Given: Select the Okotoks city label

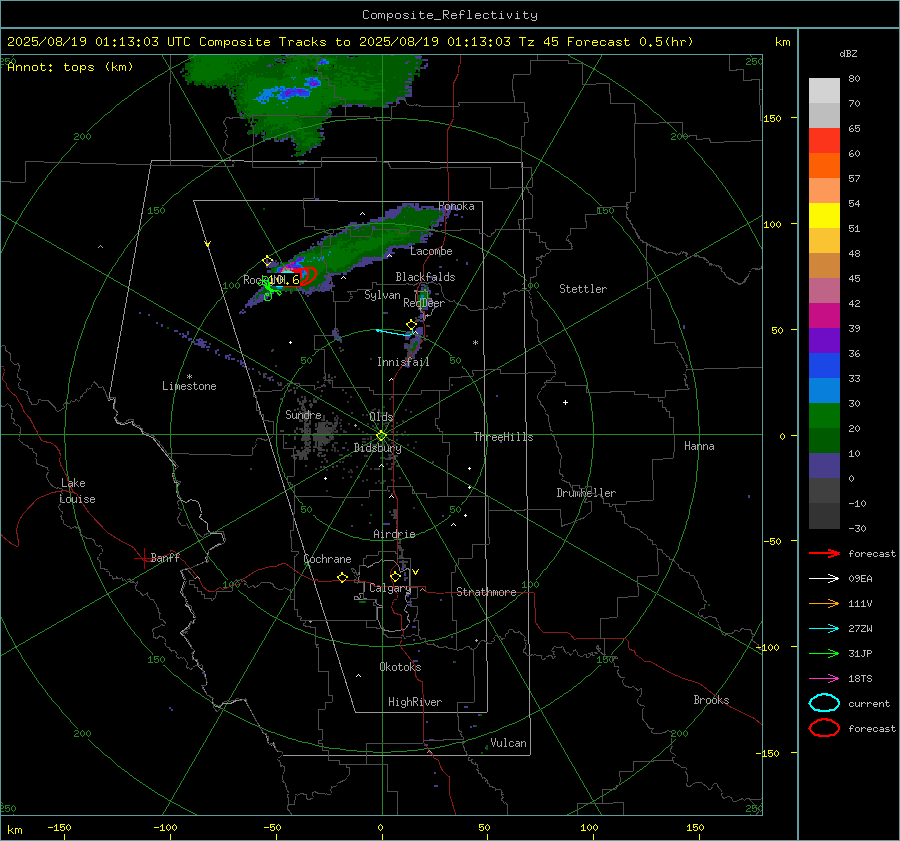Looking at the screenshot, I should 400,667.
